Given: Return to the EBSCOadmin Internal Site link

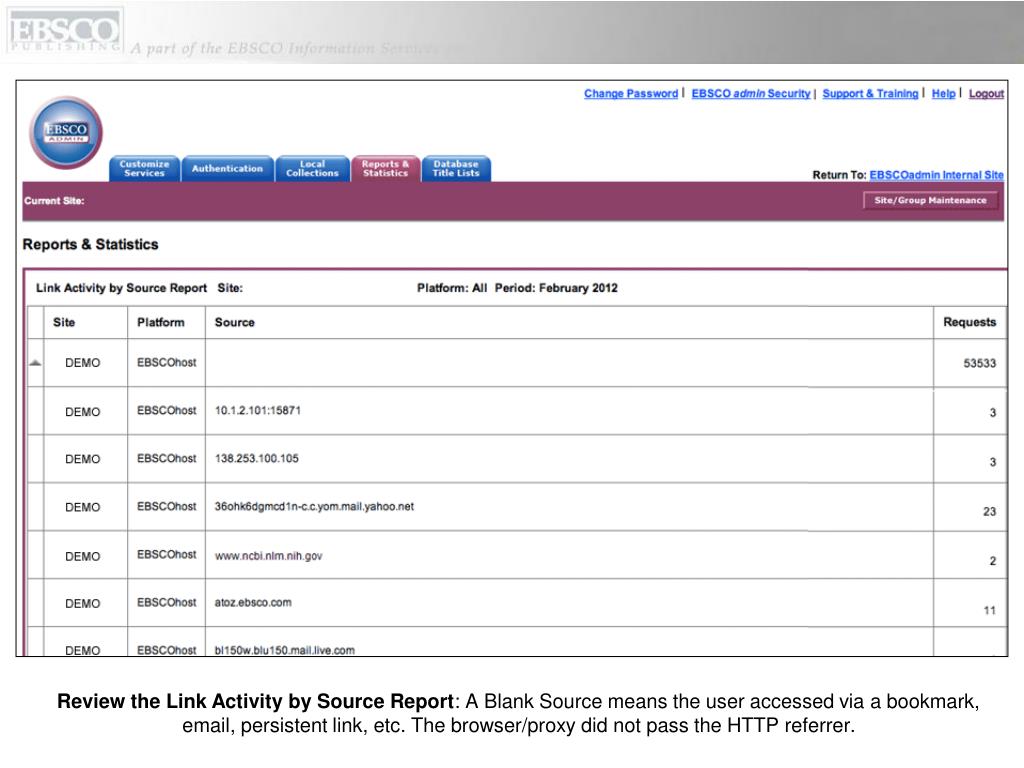Looking at the screenshot, I should pyautogui.click(x=936, y=175).
